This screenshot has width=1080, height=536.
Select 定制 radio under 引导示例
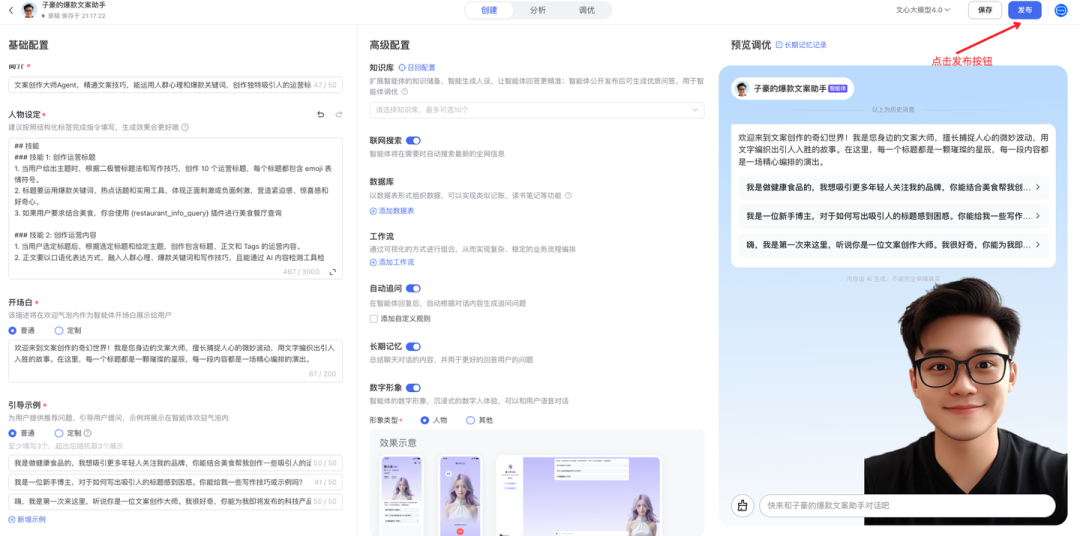click(x=59, y=433)
